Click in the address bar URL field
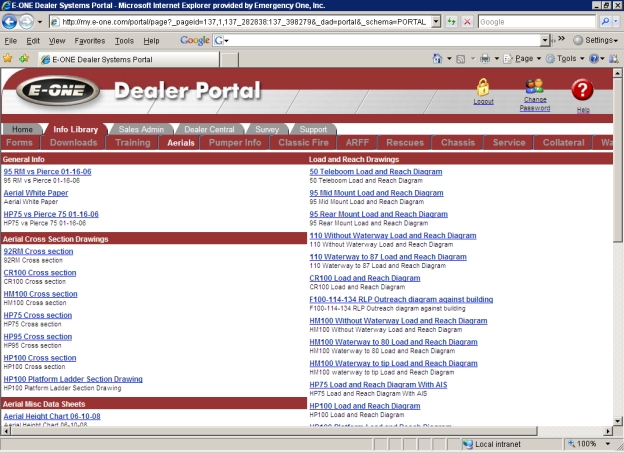Image resolution: width=624 pixels, height=453 pixels. 241,21
